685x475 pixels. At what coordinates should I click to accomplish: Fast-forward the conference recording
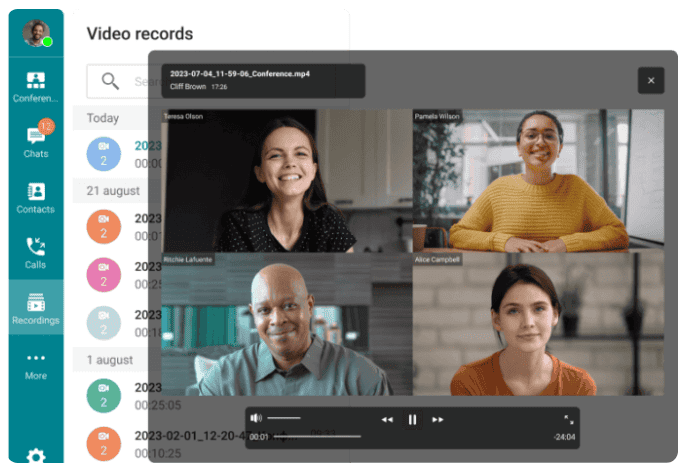pyautogui.click(x=437, y=419)
